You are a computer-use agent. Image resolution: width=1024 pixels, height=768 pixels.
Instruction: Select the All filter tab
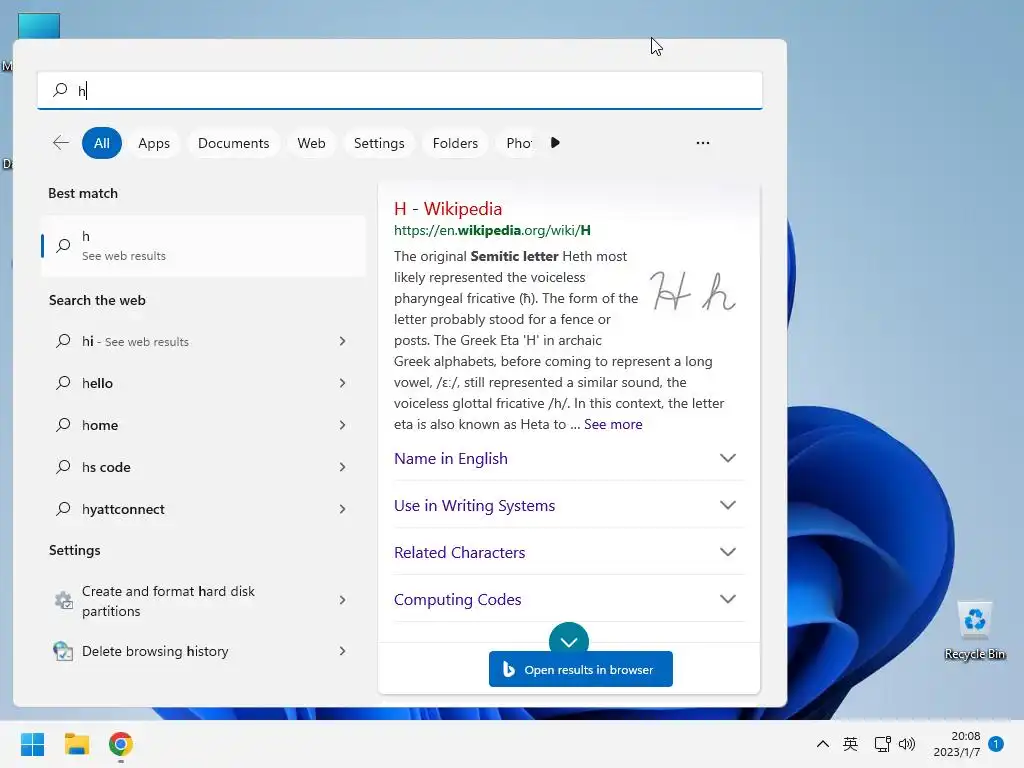pos(102,143)
